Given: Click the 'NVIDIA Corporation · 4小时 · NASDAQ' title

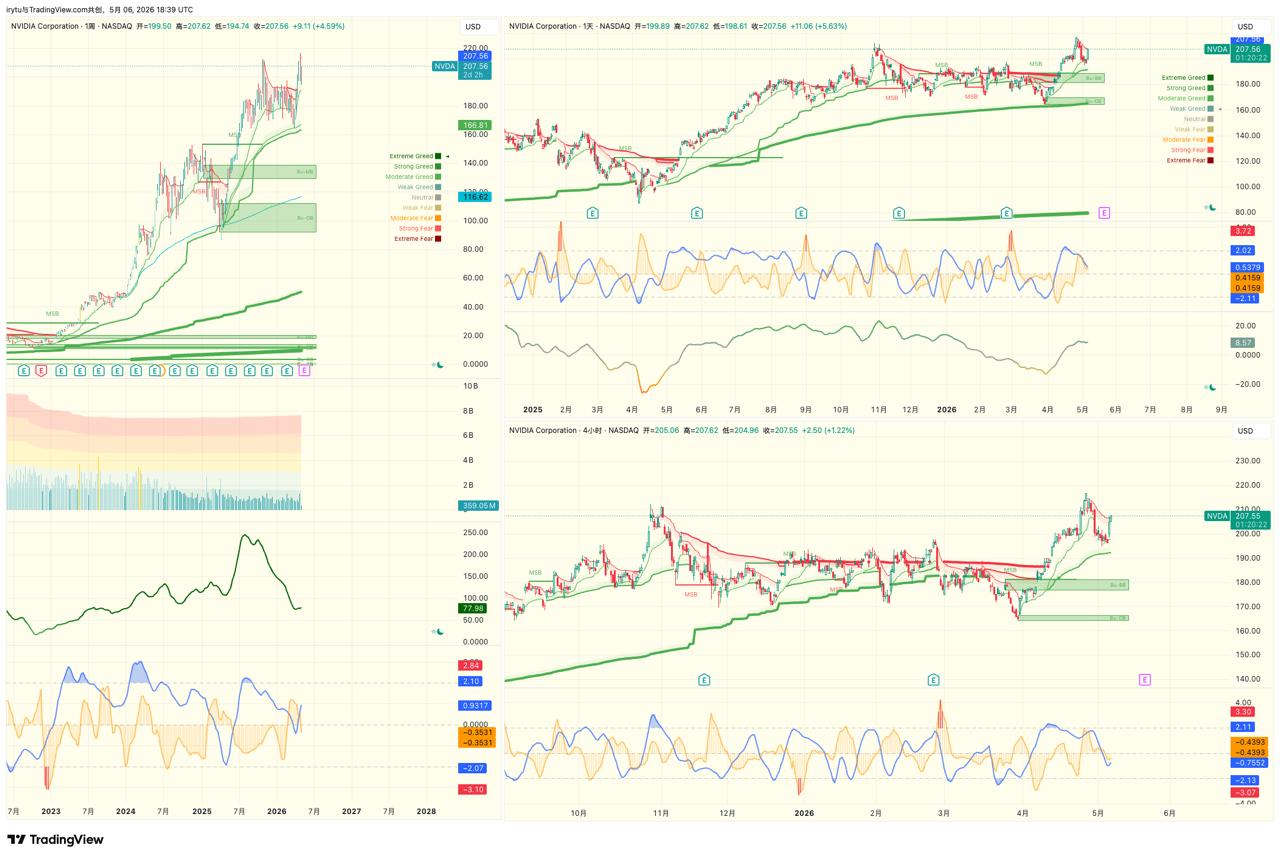Looking at the screenshot, I should 574,430.
